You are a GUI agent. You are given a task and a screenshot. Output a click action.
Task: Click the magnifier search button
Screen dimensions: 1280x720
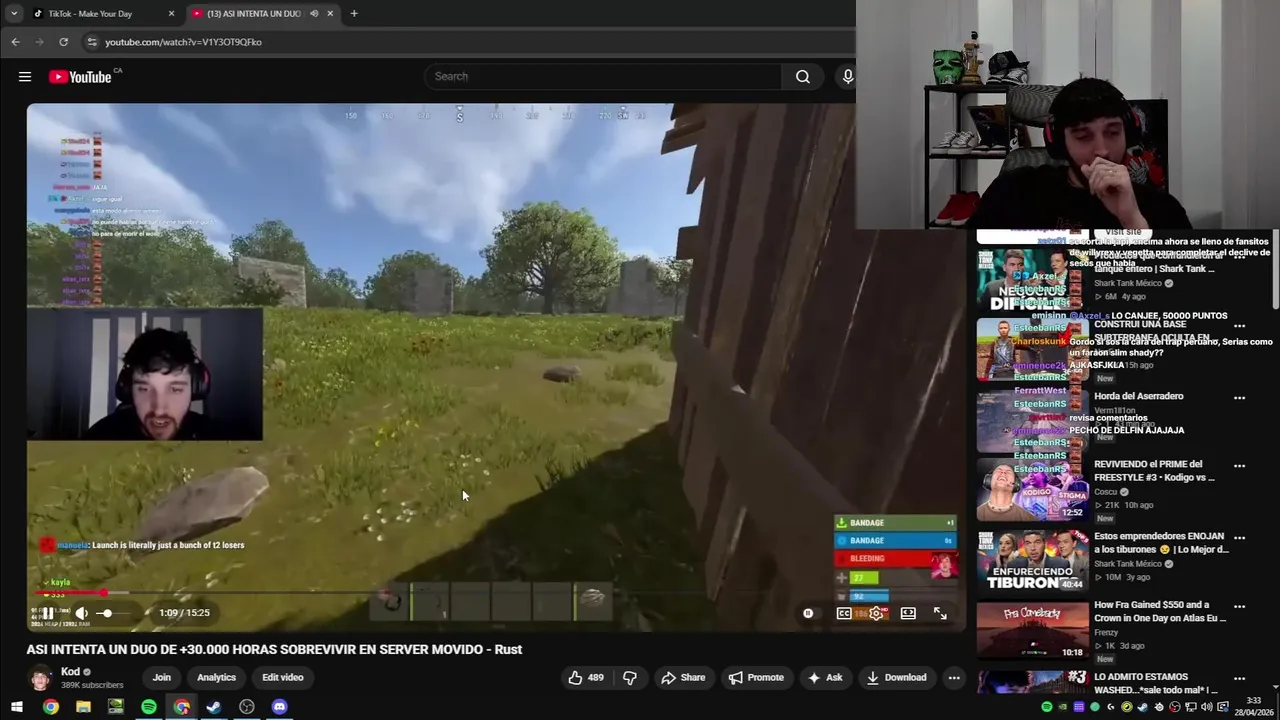point(803,77)
